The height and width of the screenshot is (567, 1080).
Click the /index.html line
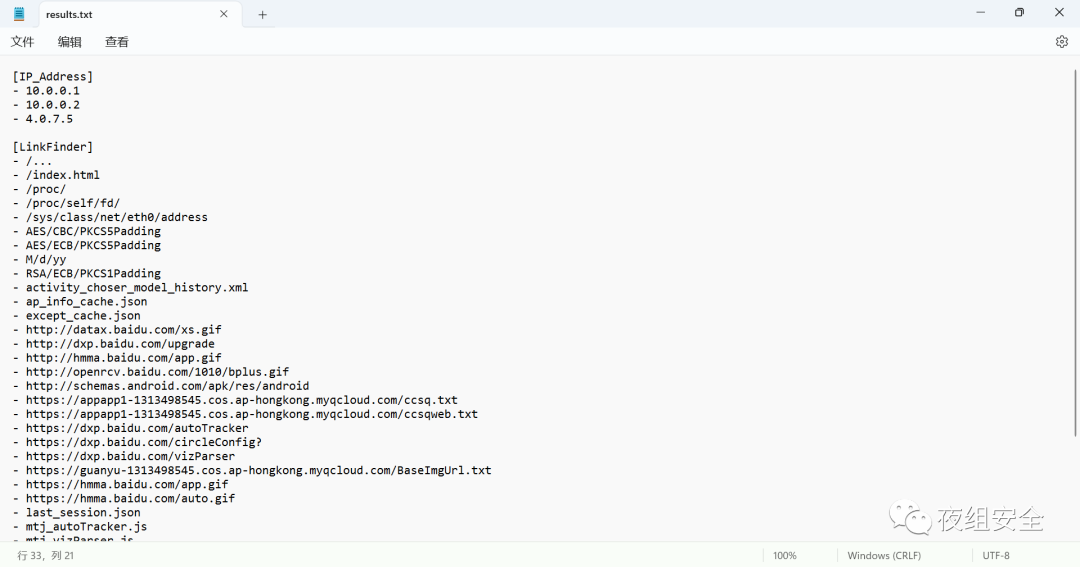pos(56,175)
